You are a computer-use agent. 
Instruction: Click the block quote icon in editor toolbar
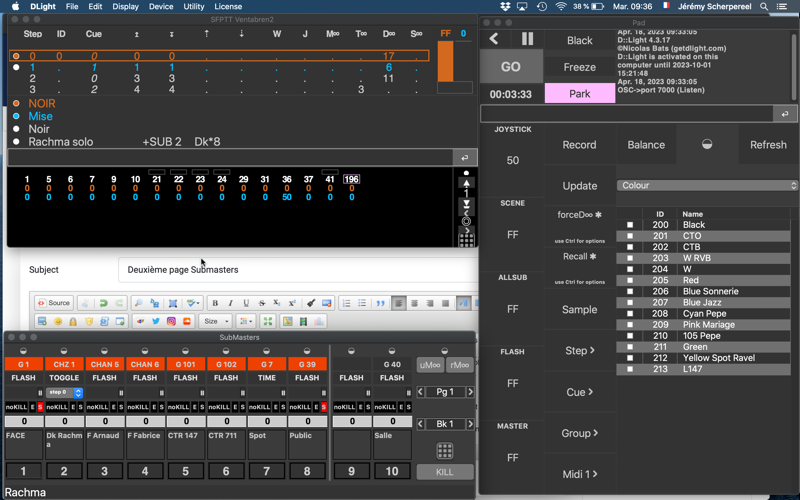click(x=380, y=303)
